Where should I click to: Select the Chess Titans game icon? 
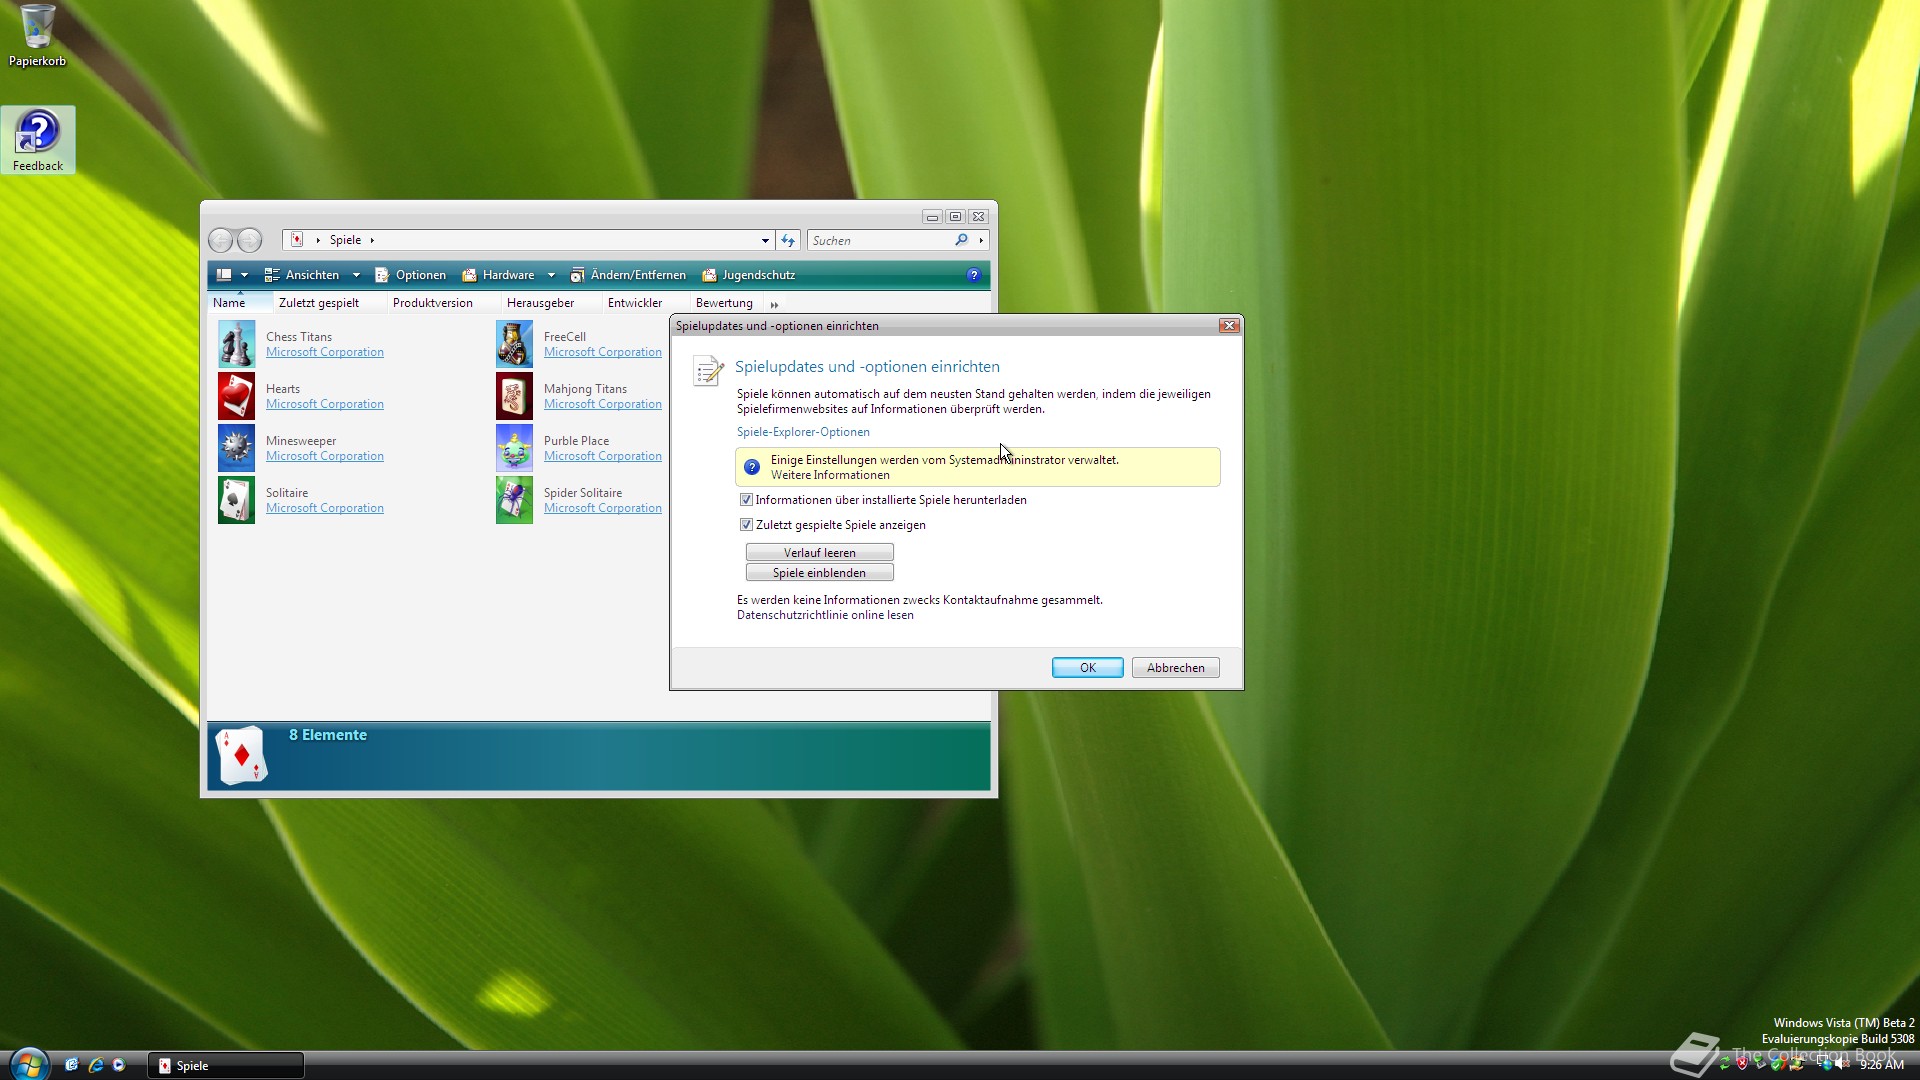pyautogui.click(x=236, y=344)
